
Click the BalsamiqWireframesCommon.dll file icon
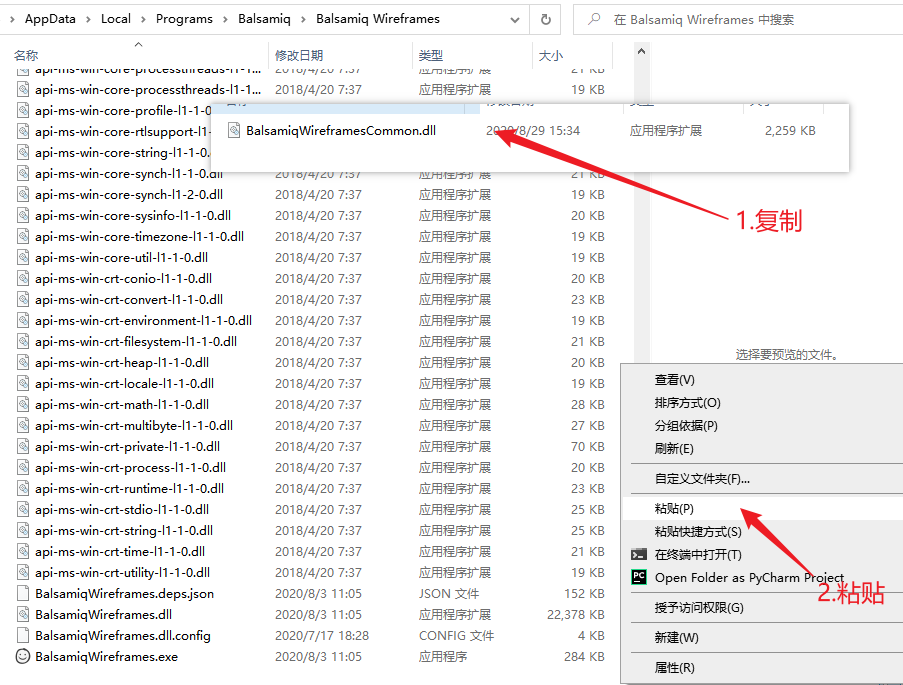tap(234, 130)
